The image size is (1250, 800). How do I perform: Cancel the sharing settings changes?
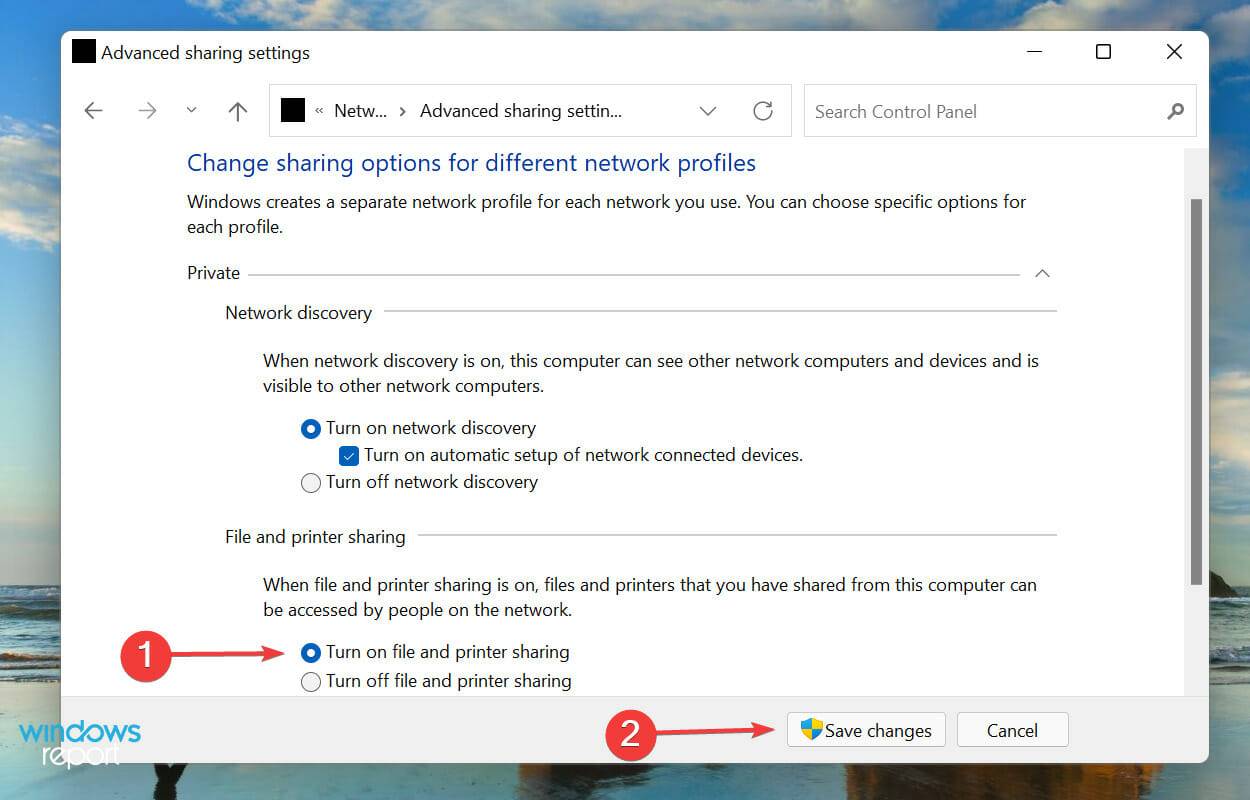click(1012, 730)
